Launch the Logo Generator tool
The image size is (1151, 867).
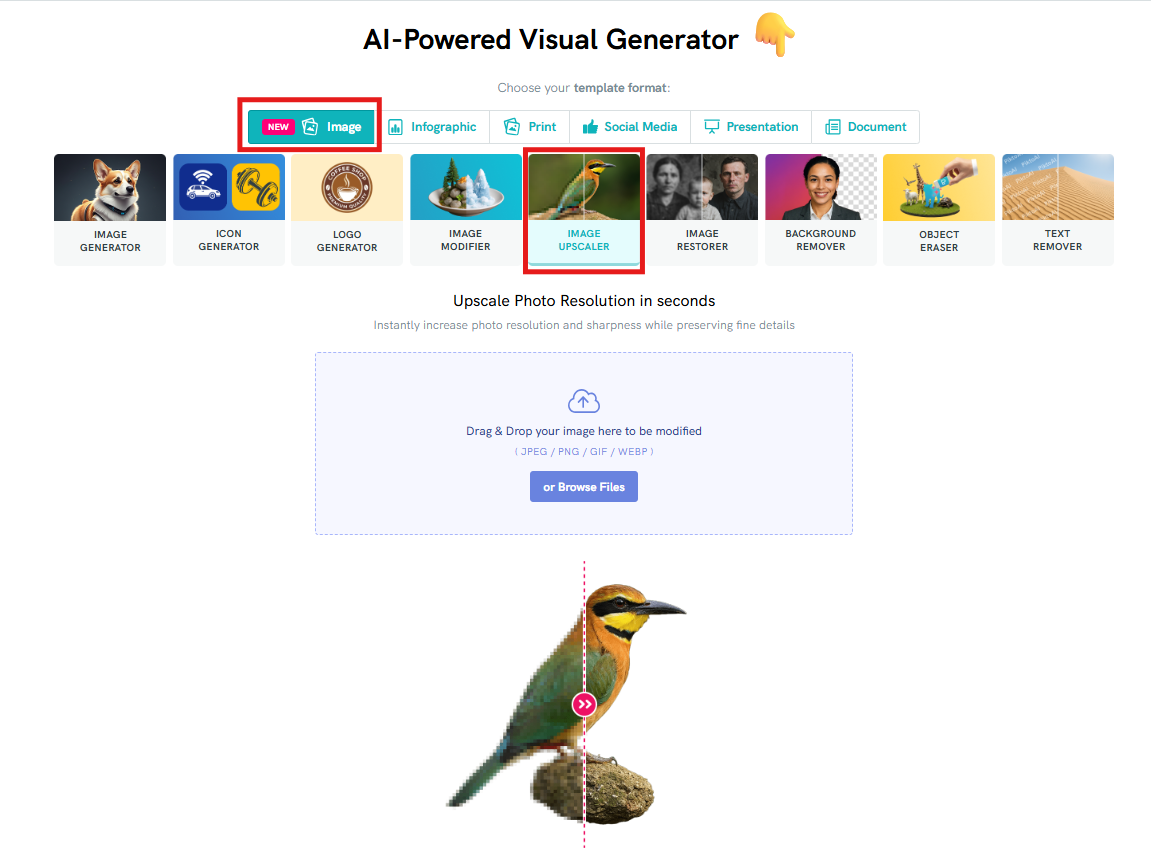(x=347, y=209)
